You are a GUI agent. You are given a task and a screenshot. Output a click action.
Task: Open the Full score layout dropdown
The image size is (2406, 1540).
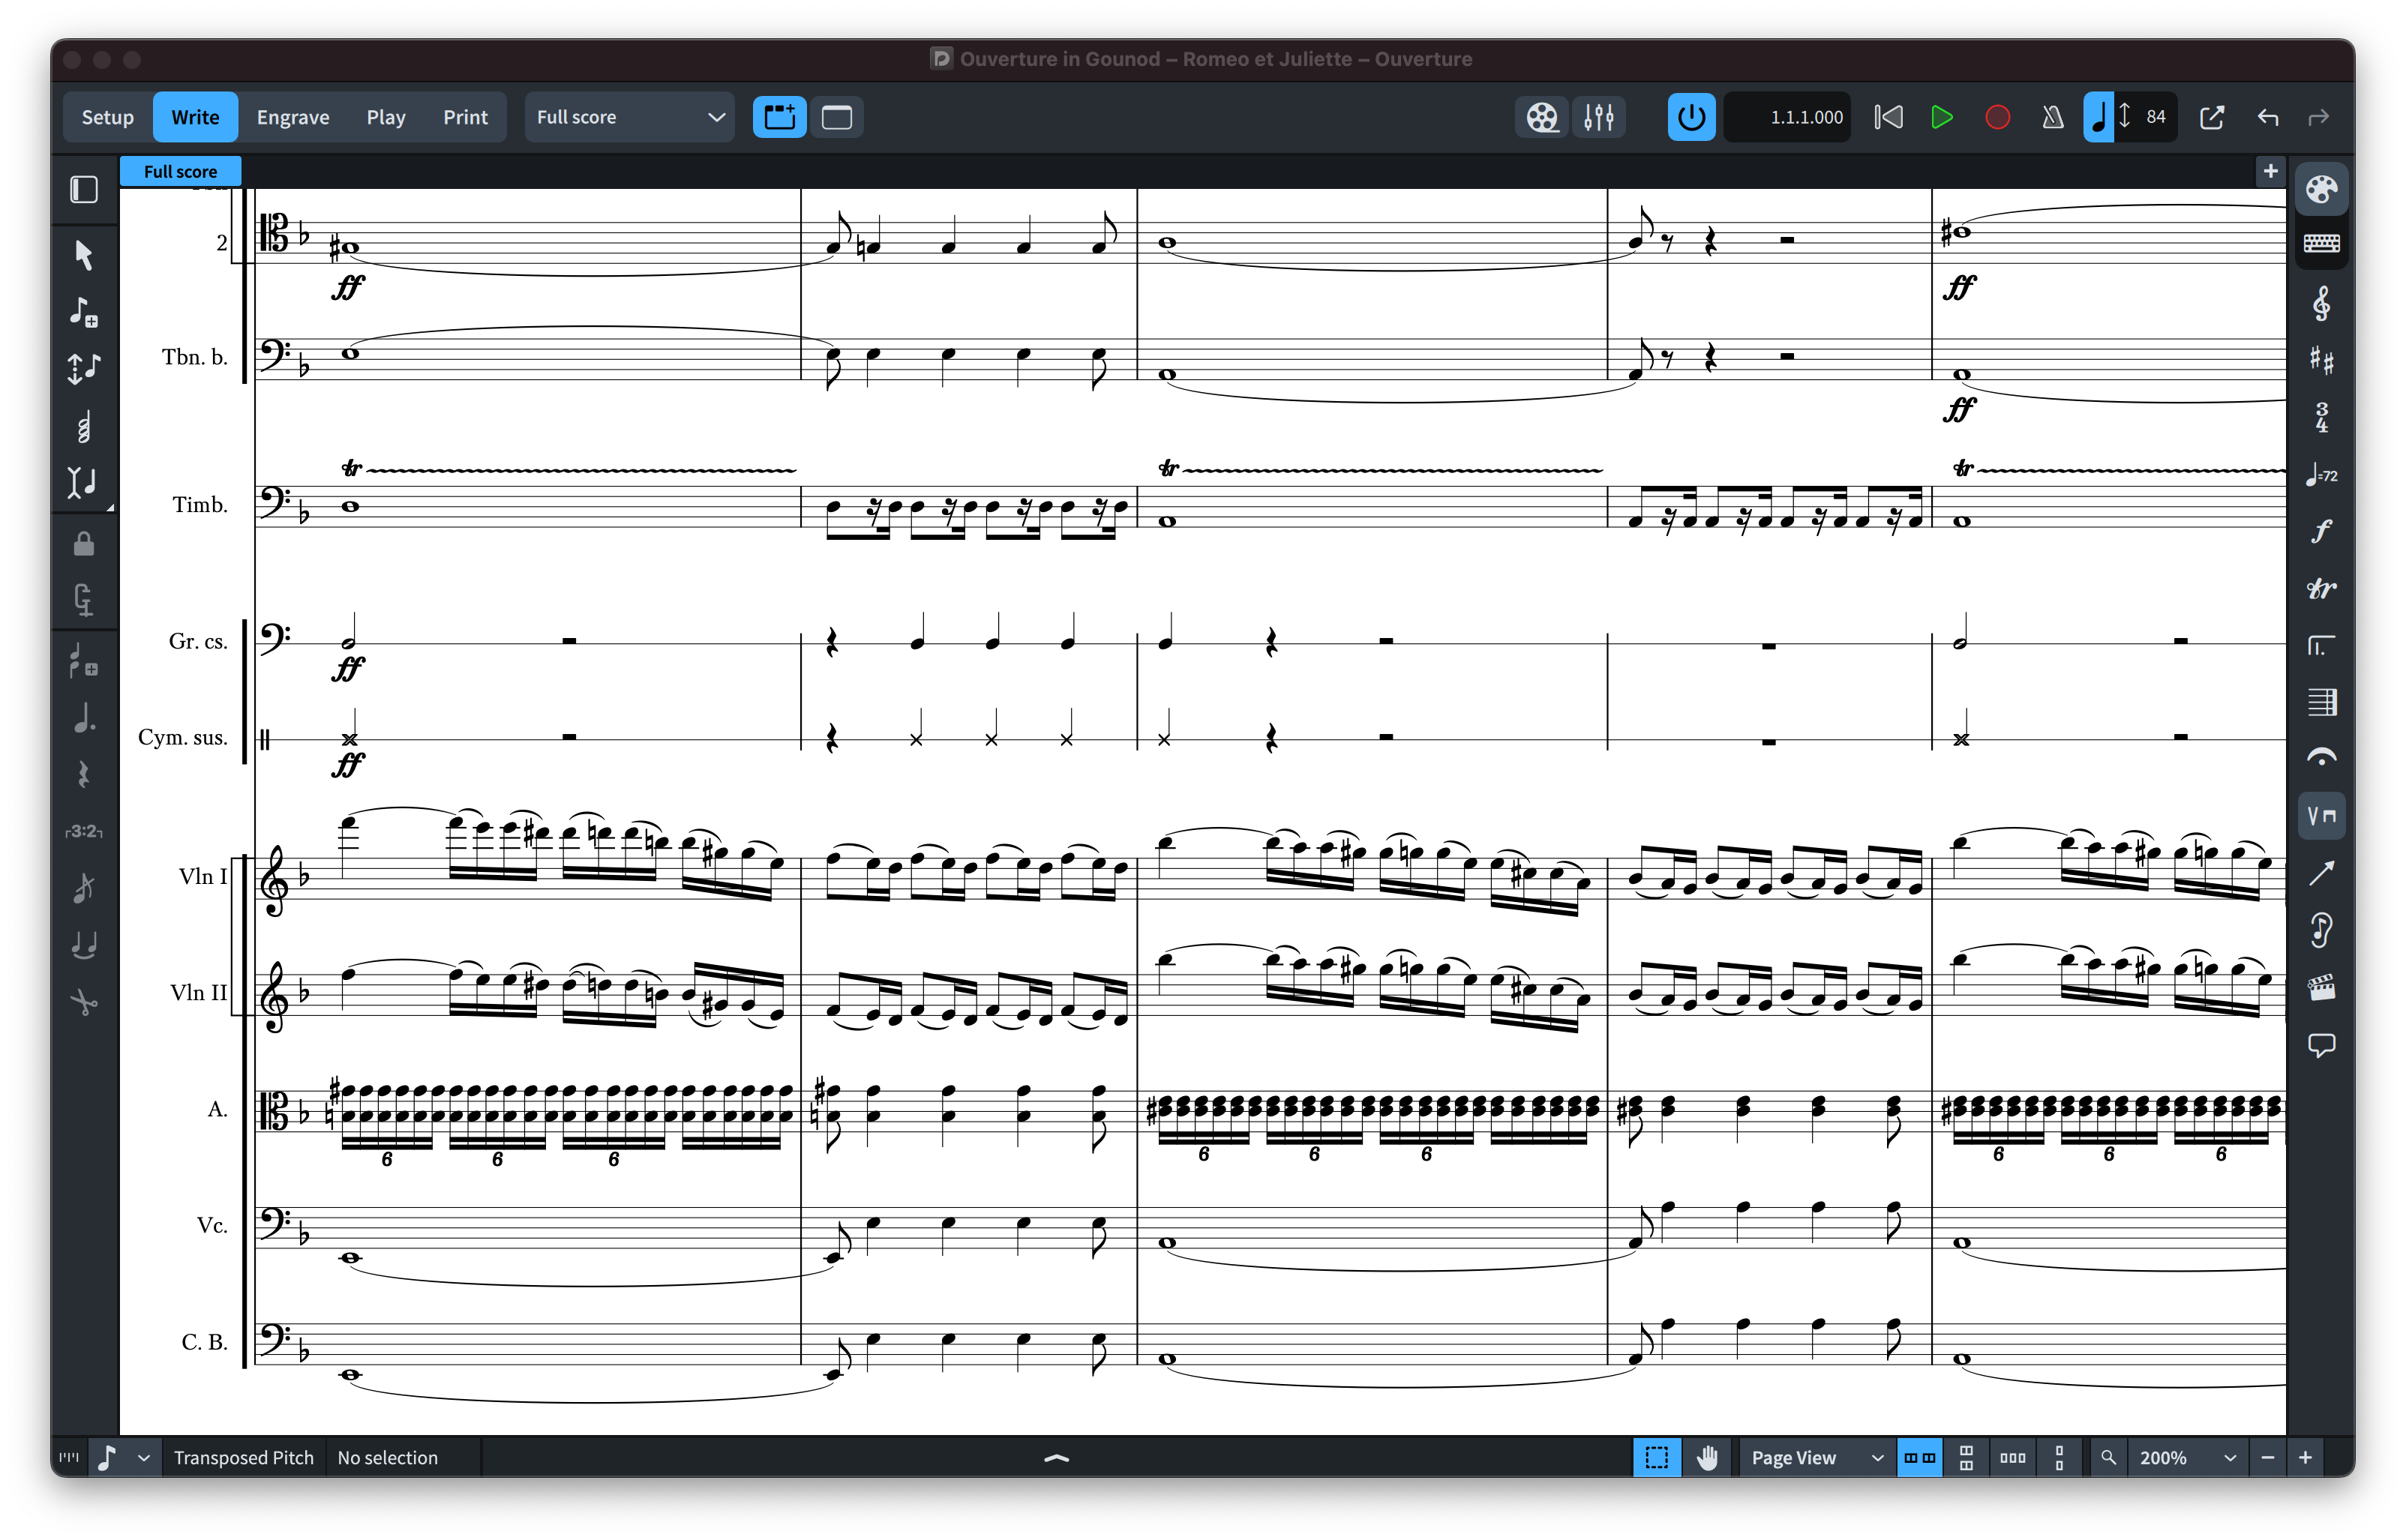(629, 117)
